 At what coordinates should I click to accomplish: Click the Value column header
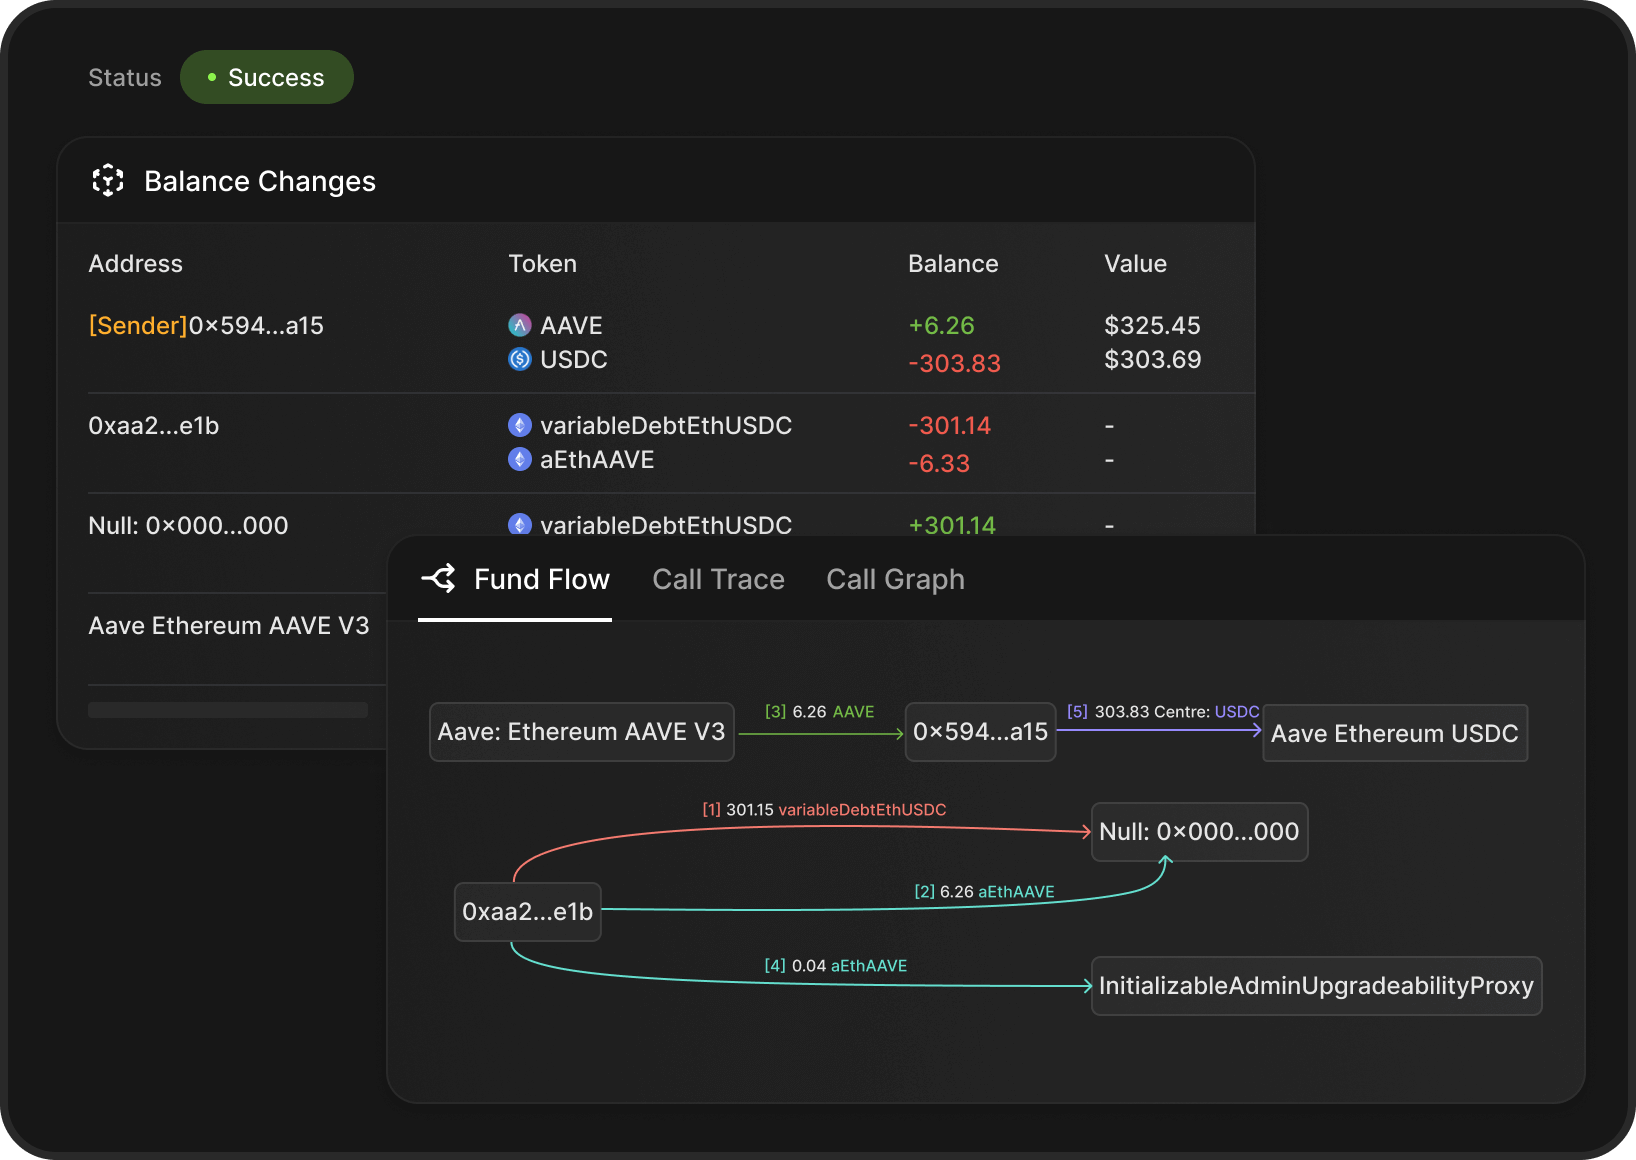pyautogui.click(x=1136, y=264)
